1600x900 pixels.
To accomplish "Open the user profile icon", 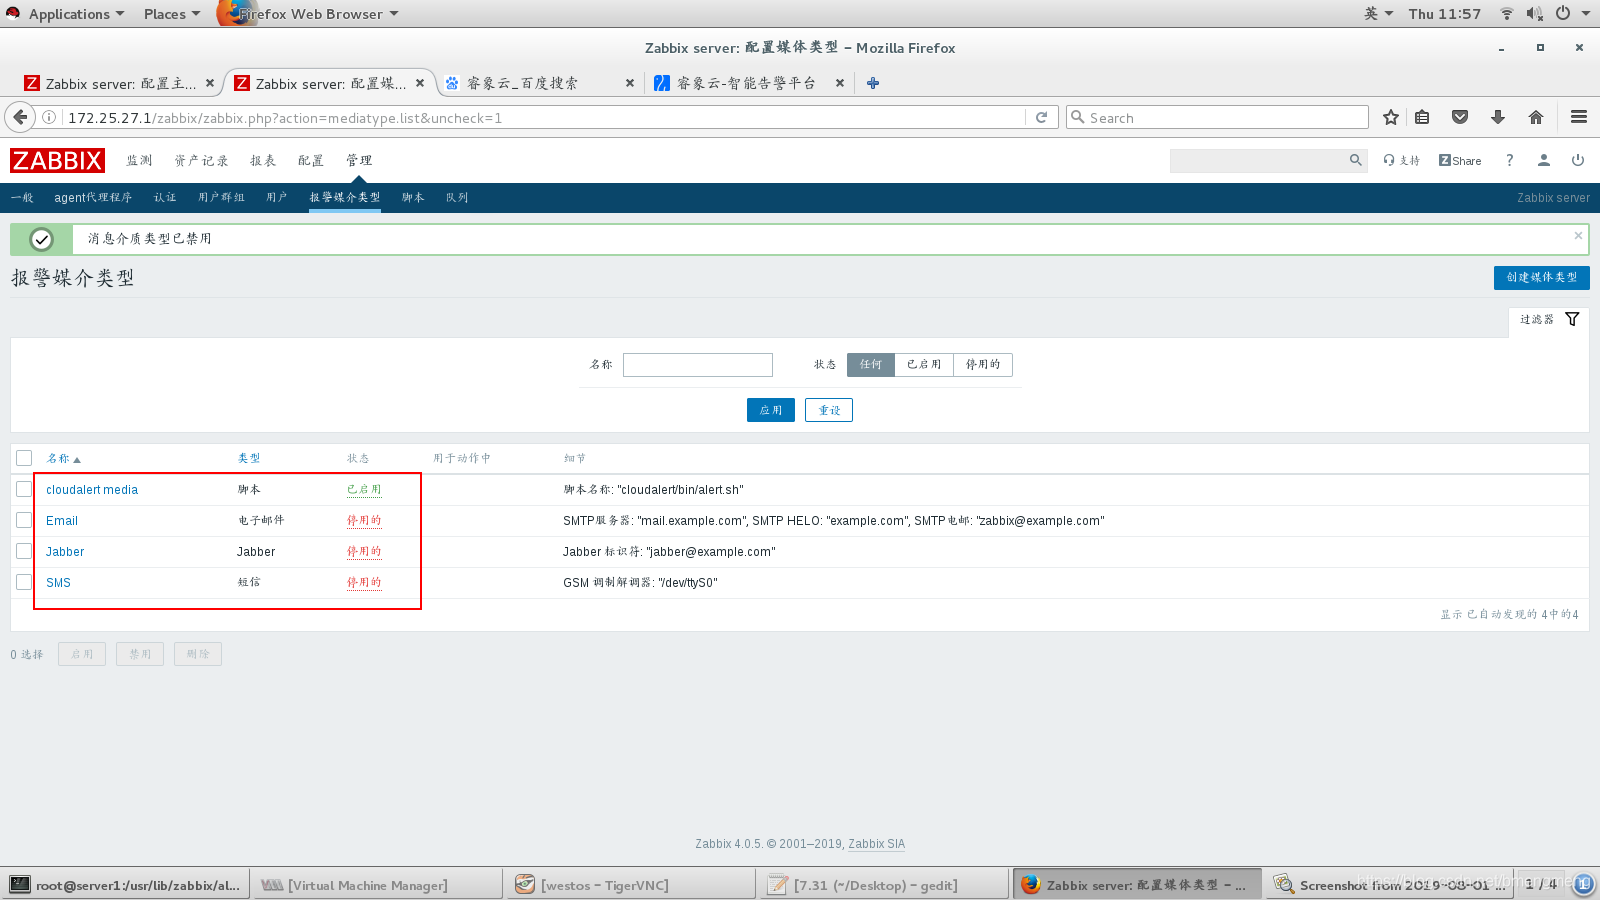I will [1544, 160].
